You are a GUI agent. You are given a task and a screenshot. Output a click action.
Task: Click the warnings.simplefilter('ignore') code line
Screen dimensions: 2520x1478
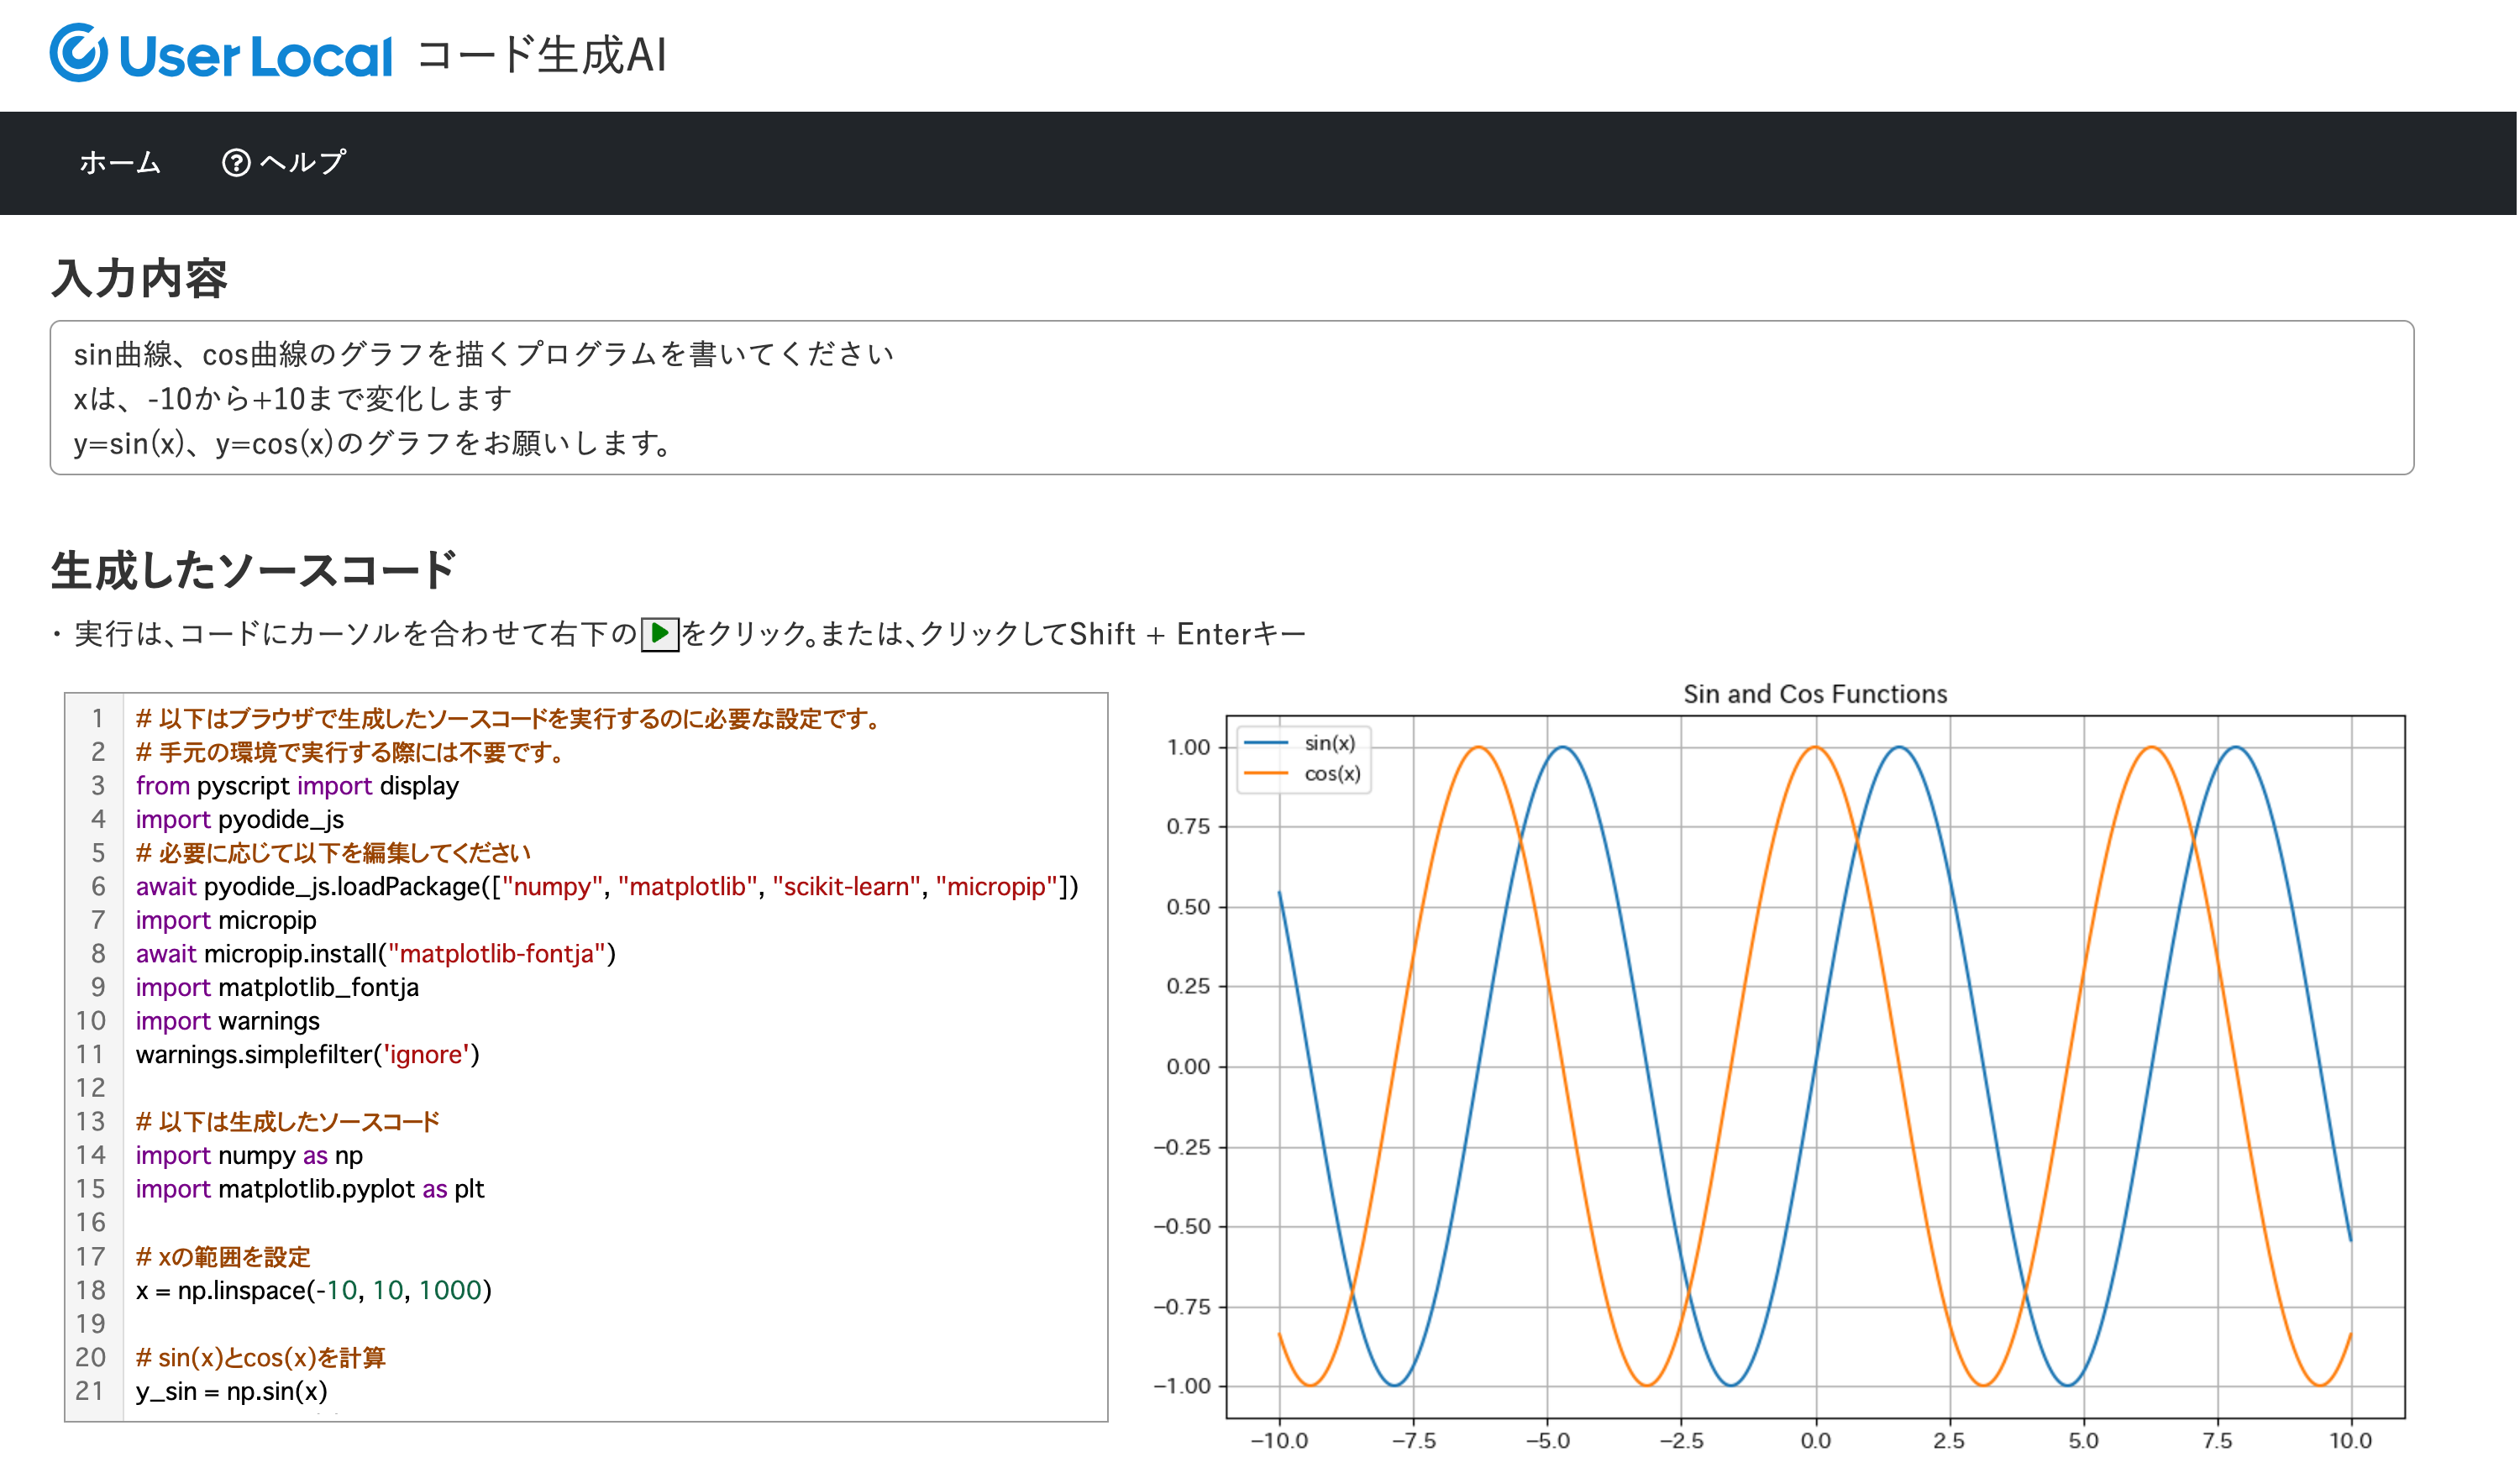coord(308,1055)
